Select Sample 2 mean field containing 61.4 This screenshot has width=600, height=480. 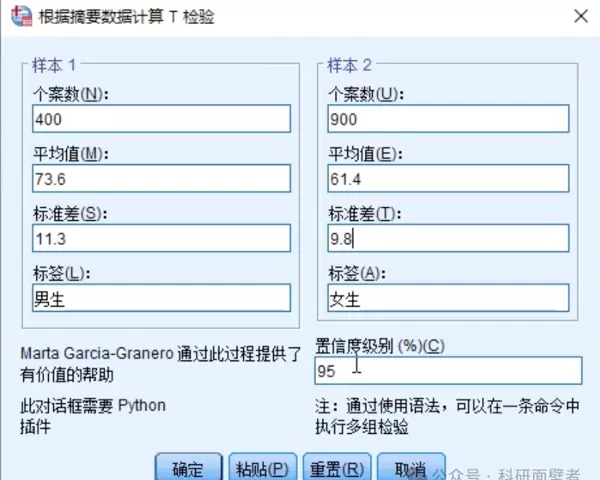click(447, 179)
